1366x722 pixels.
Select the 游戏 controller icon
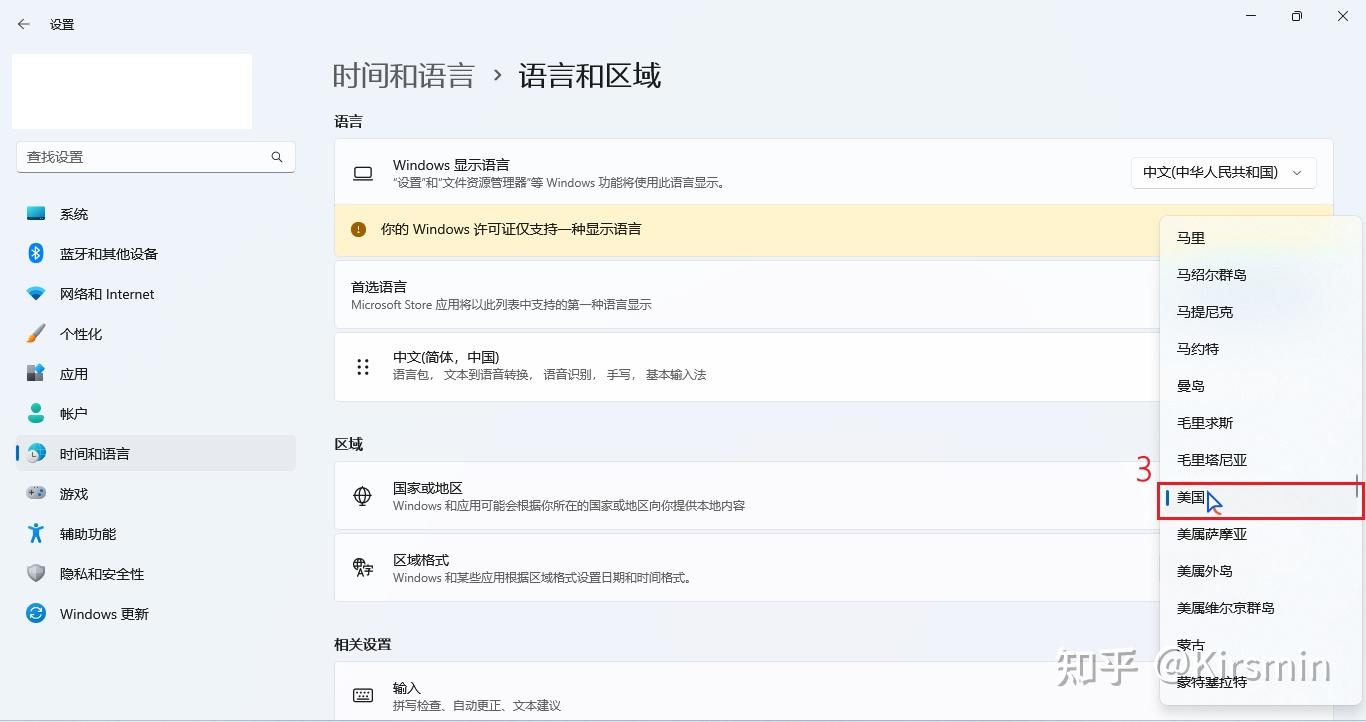coord(36,493)
